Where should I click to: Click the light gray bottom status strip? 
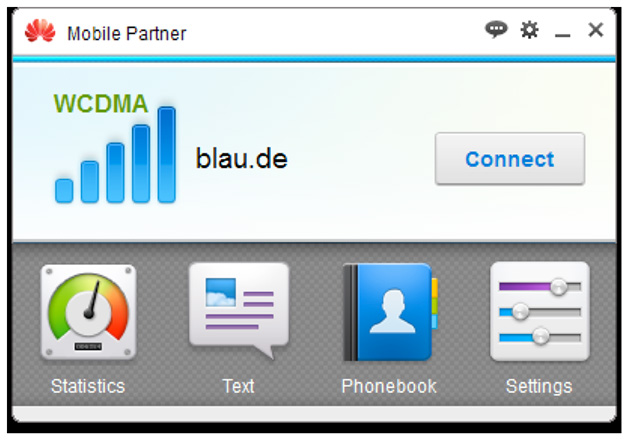click(314, 413)
